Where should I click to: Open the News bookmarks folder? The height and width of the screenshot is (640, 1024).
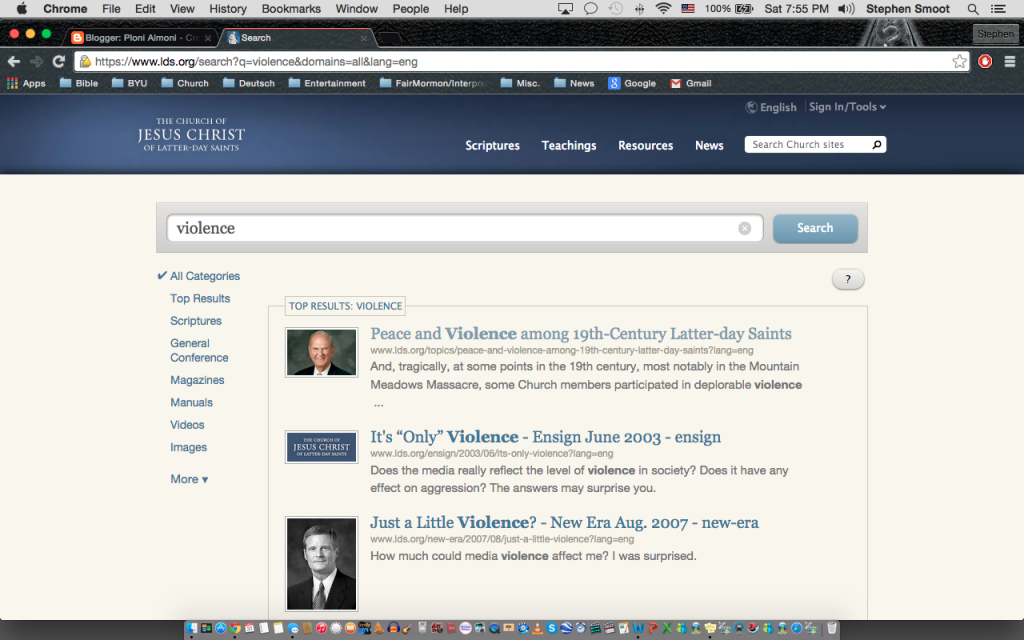point(574,83)
